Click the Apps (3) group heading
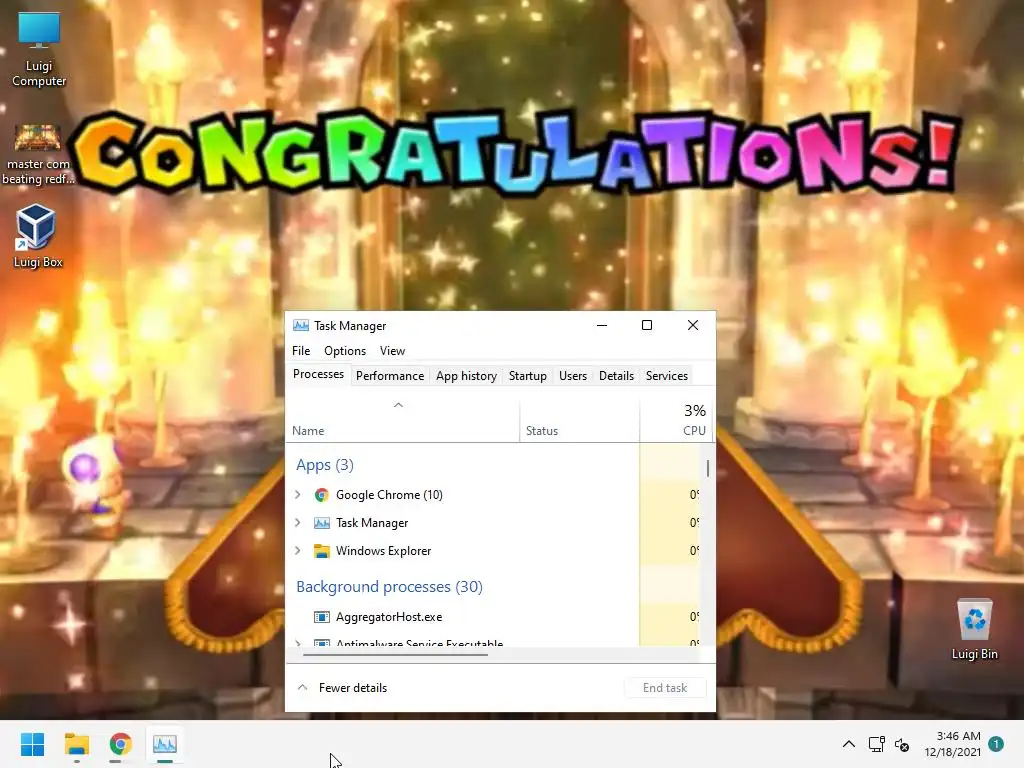Screen dimensions: 1024x768 (325, 465)
